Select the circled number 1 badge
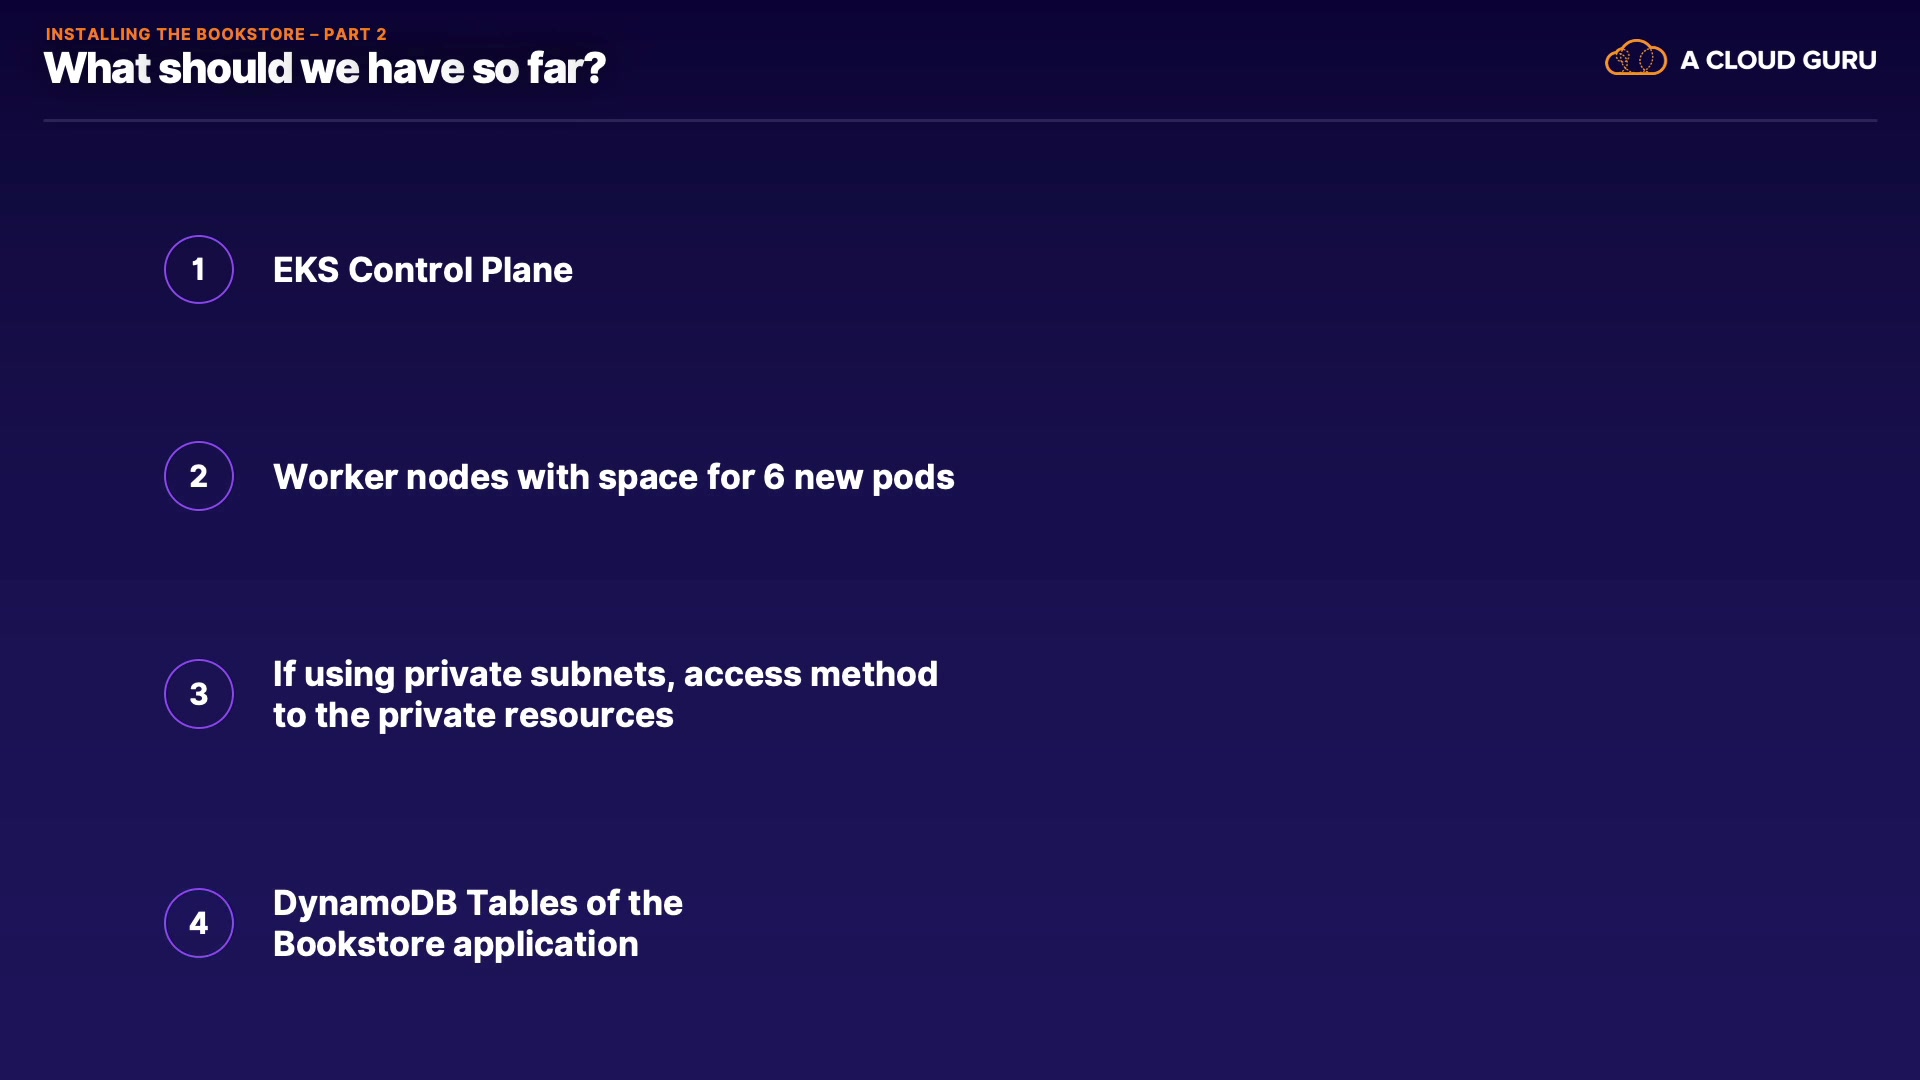This screenshot has height=1080, width=1920. tap(199, 269)
